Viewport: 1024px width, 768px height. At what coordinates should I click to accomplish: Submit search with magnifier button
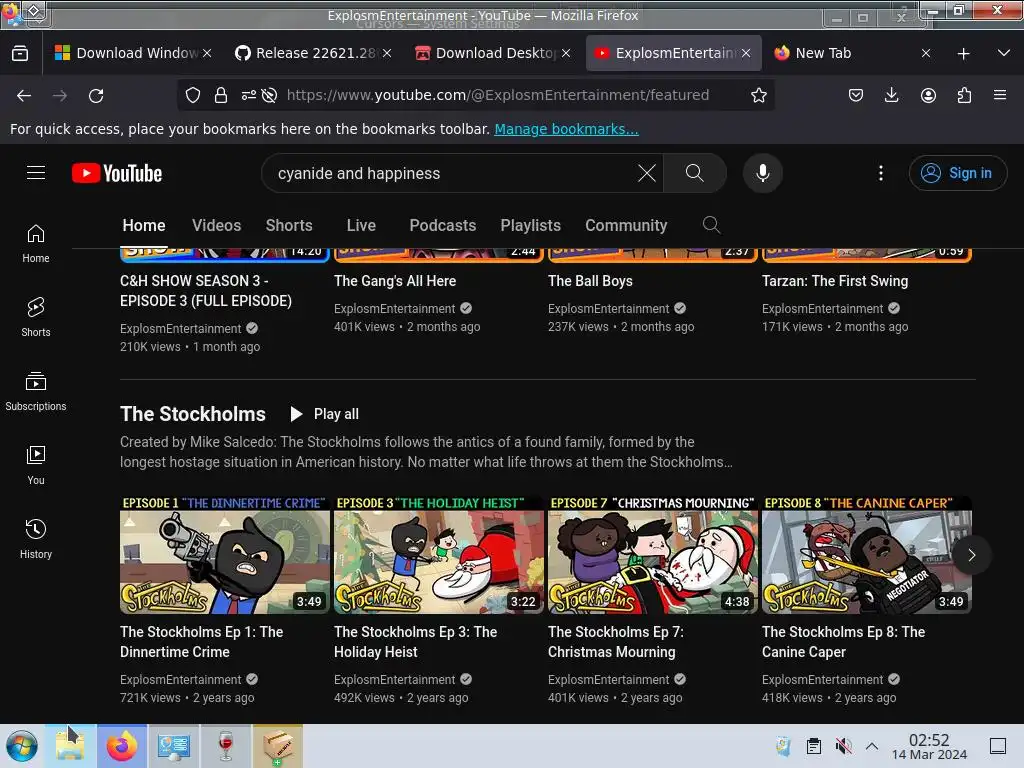pos(695,173)
